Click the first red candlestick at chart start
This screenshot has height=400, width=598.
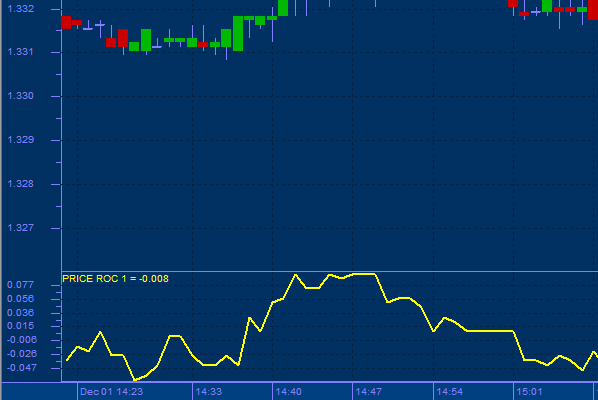coord(66,22)
